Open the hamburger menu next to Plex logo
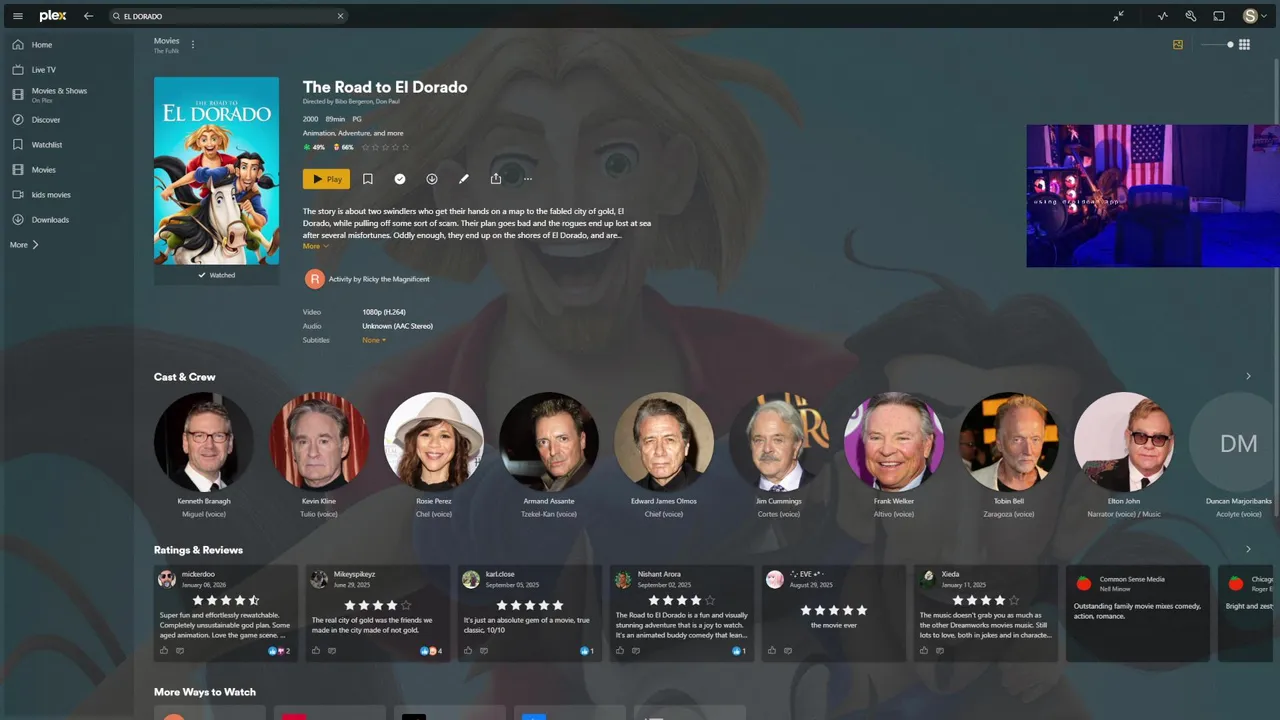 pos(18,16)
